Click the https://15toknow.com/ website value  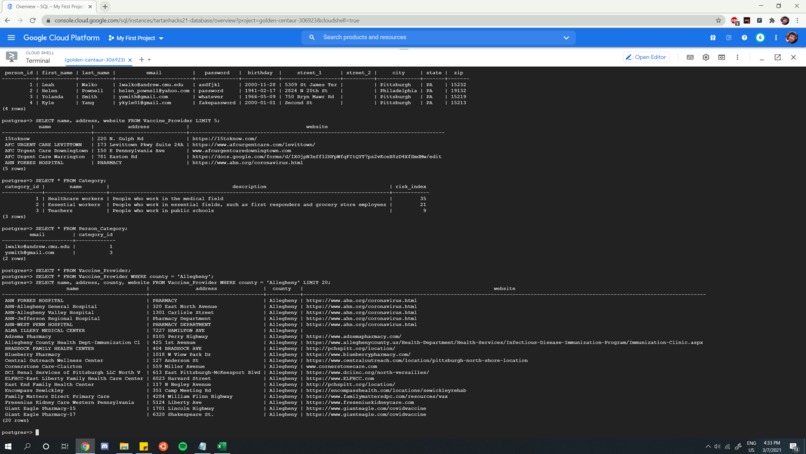[224, 138]
